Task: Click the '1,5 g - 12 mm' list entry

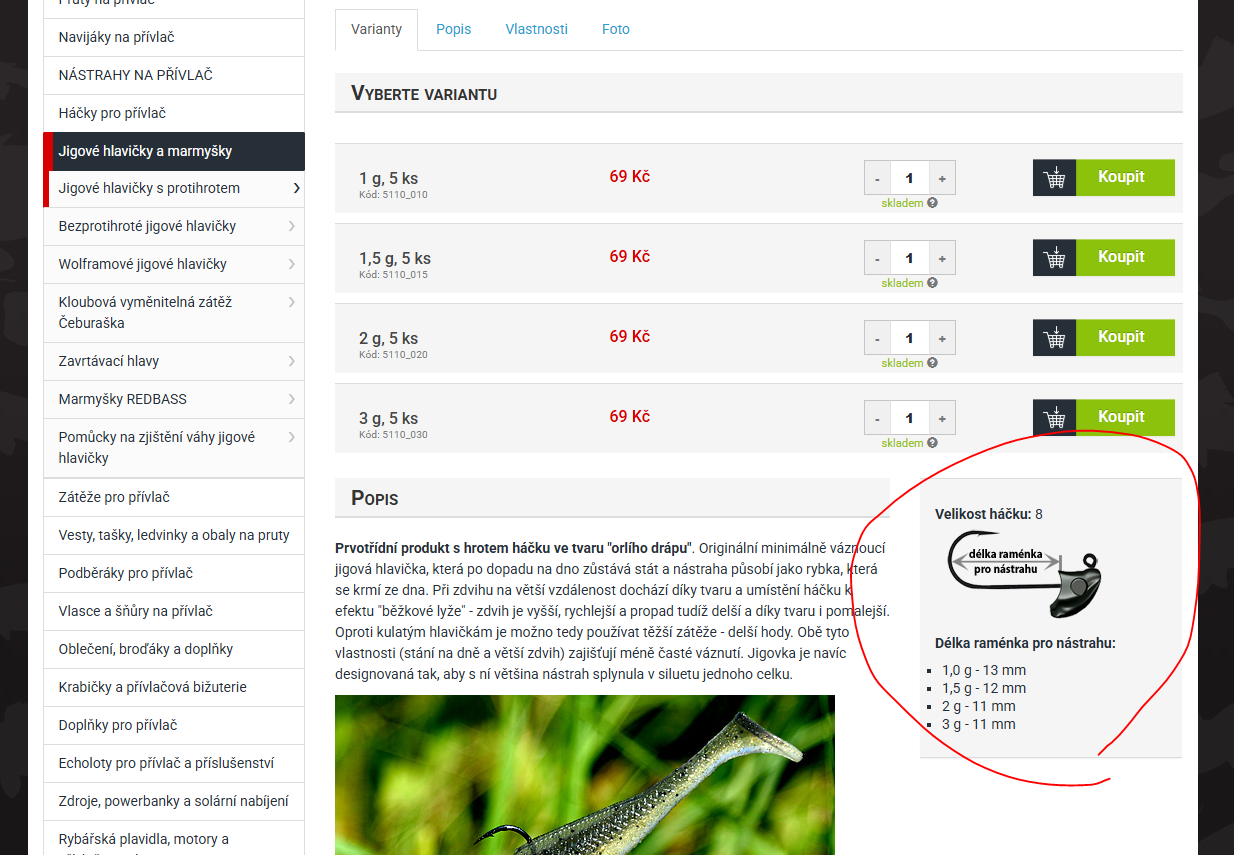Action: [x=984, y=688]
